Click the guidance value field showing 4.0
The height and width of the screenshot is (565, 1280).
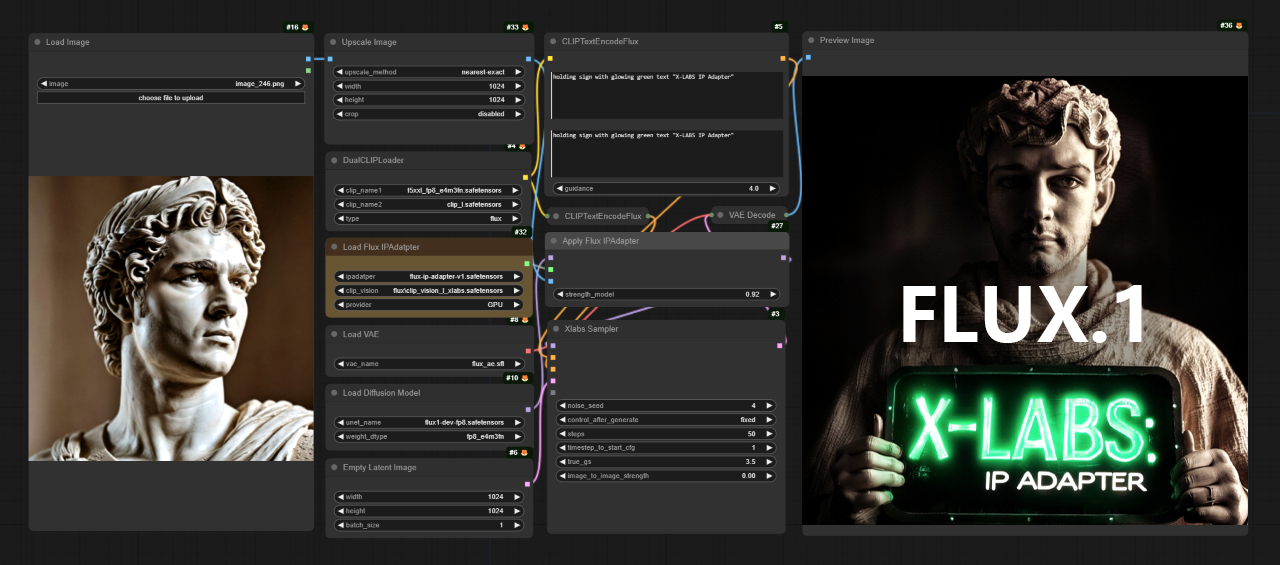point(665,188)
